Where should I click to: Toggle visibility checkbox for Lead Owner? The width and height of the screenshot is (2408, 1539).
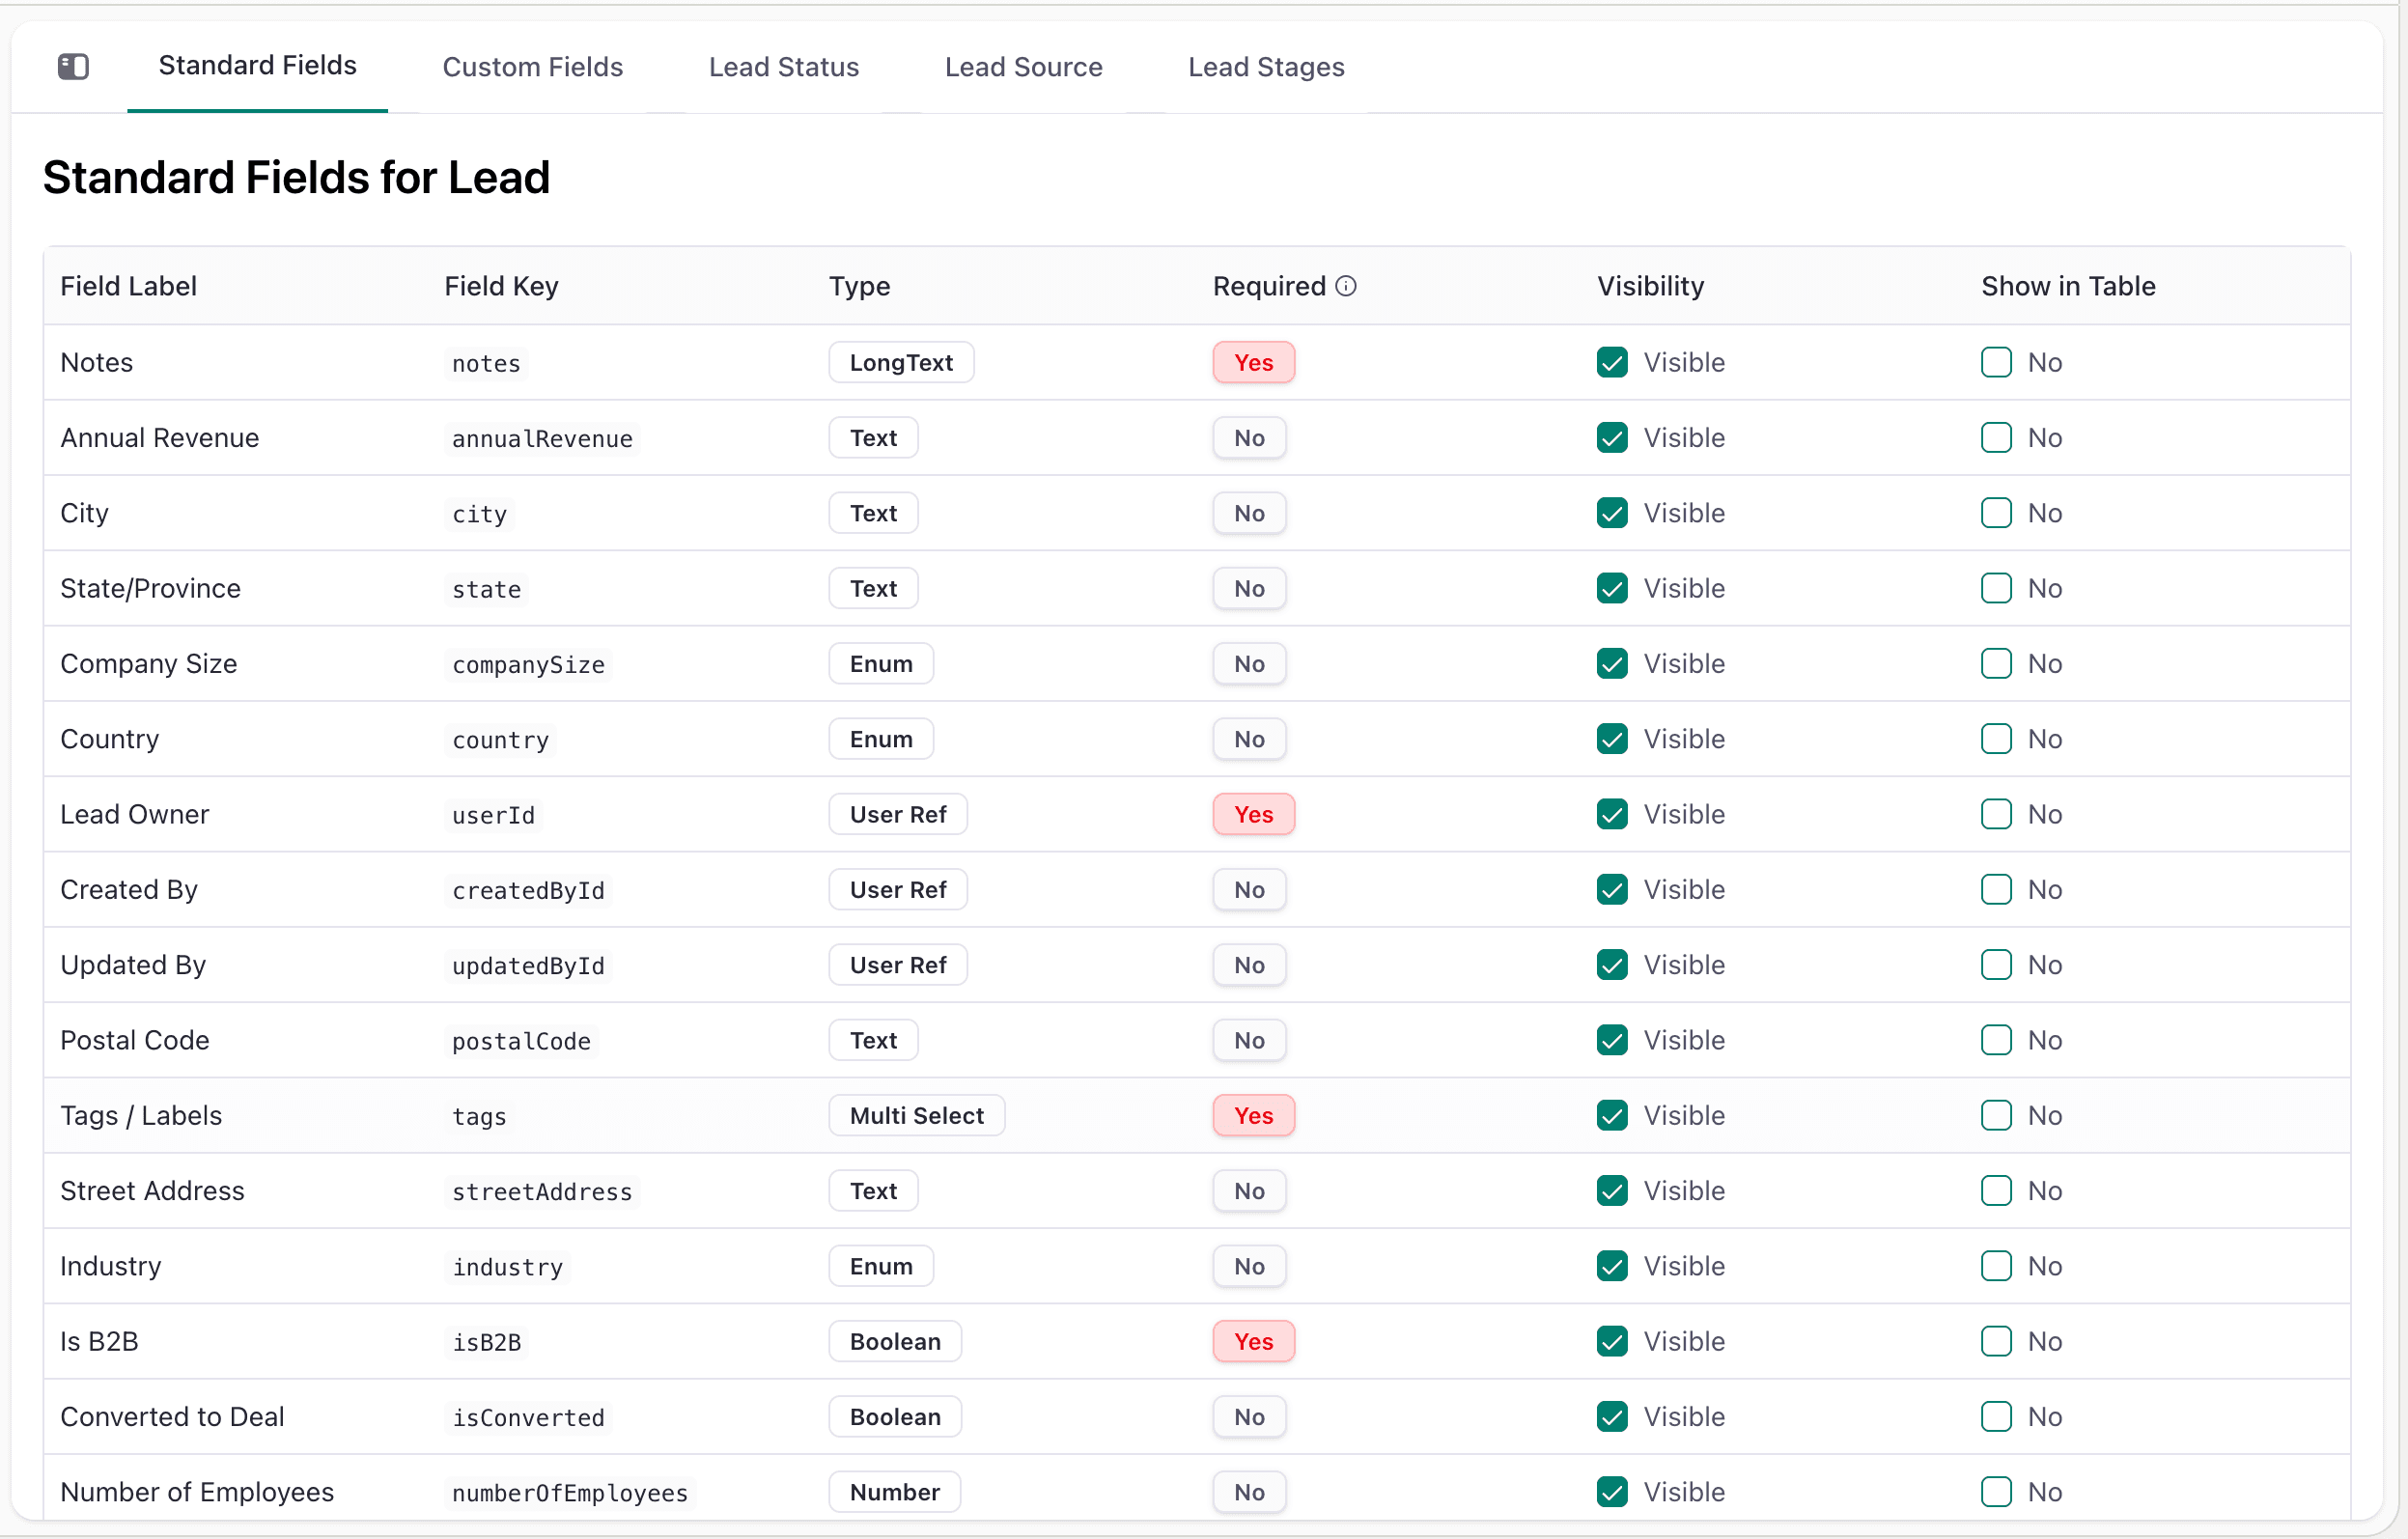pos(1612,814)
